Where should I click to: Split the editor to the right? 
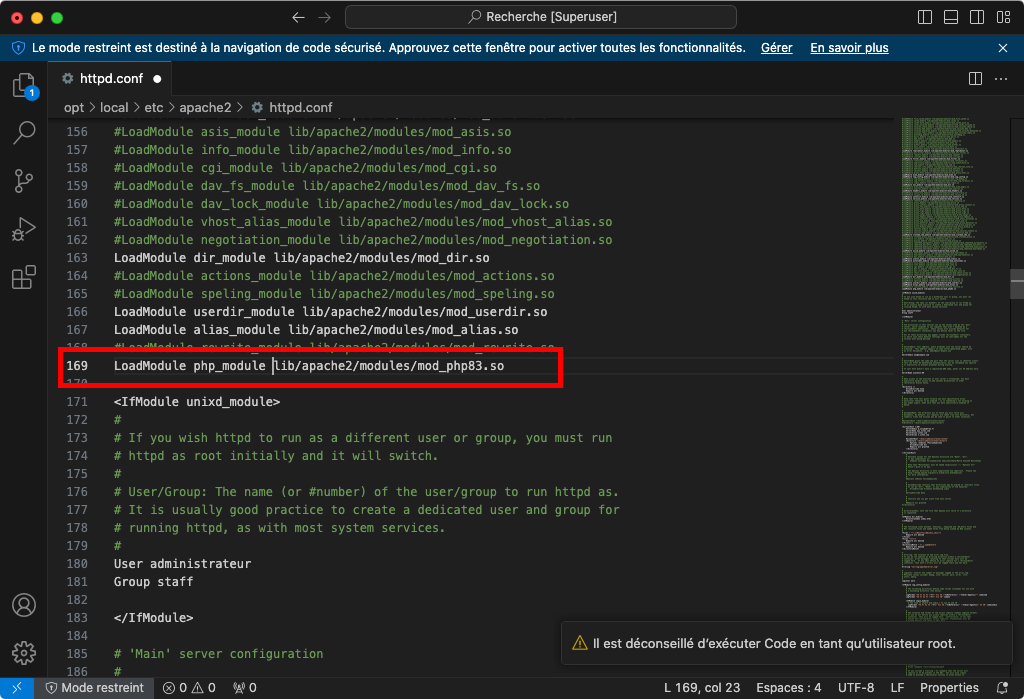click(x=976, y=79)
